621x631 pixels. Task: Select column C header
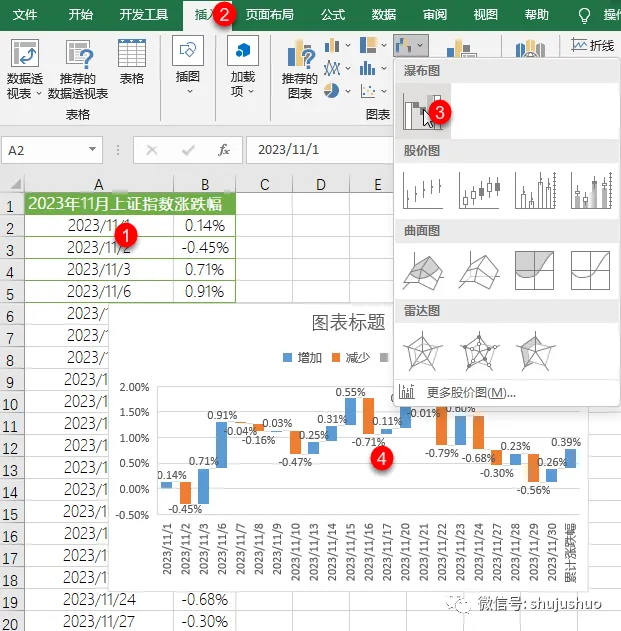click(264, 184)
